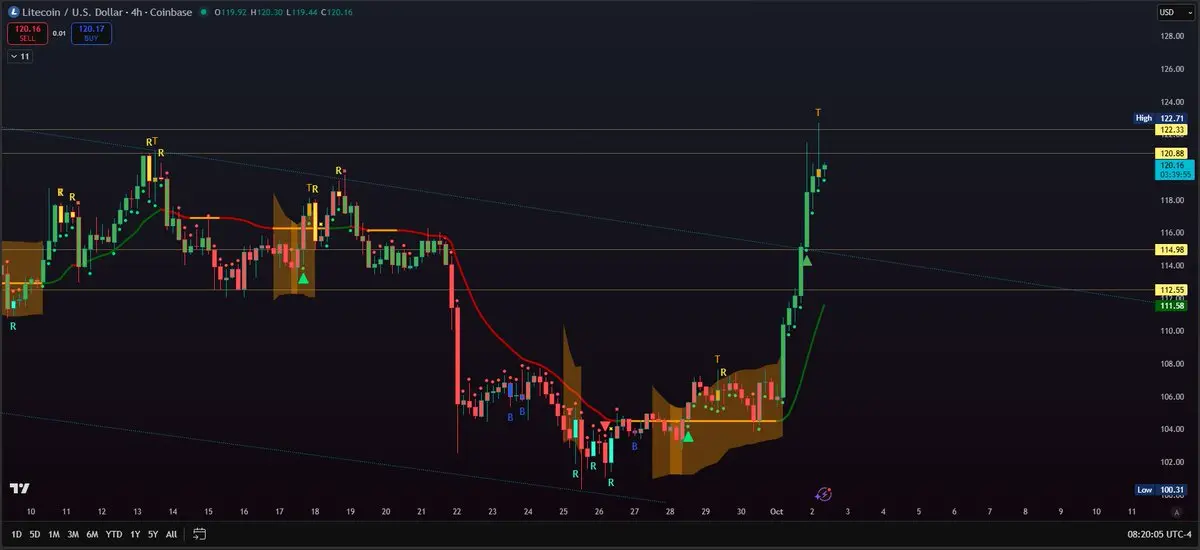Click the Litecoin symbol logo icon

[x=13, y=12]
